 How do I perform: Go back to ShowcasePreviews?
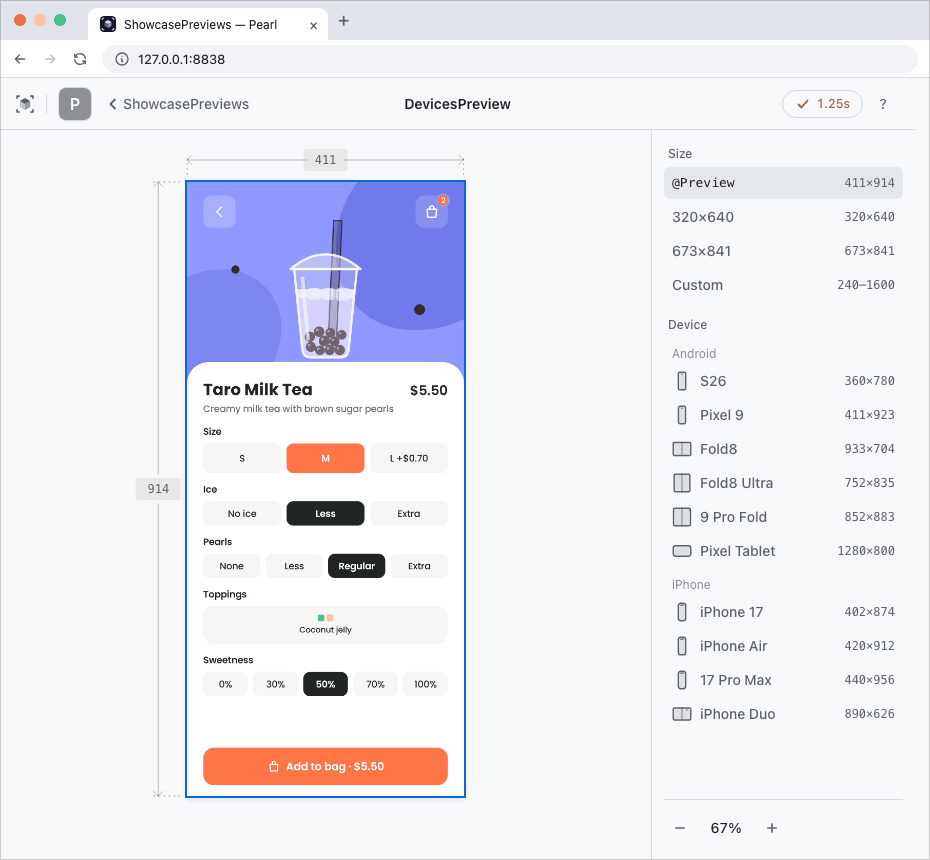click(x=179, y=104)
